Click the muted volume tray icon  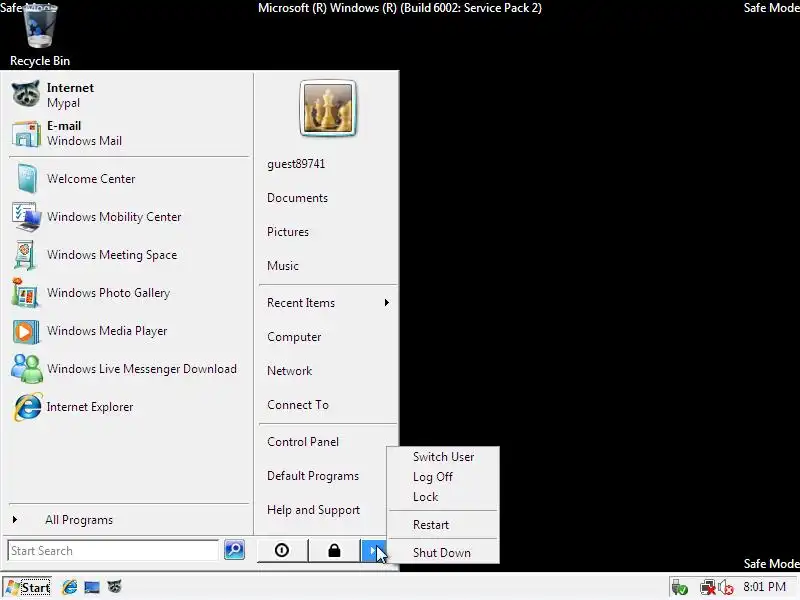click(726, 587)
